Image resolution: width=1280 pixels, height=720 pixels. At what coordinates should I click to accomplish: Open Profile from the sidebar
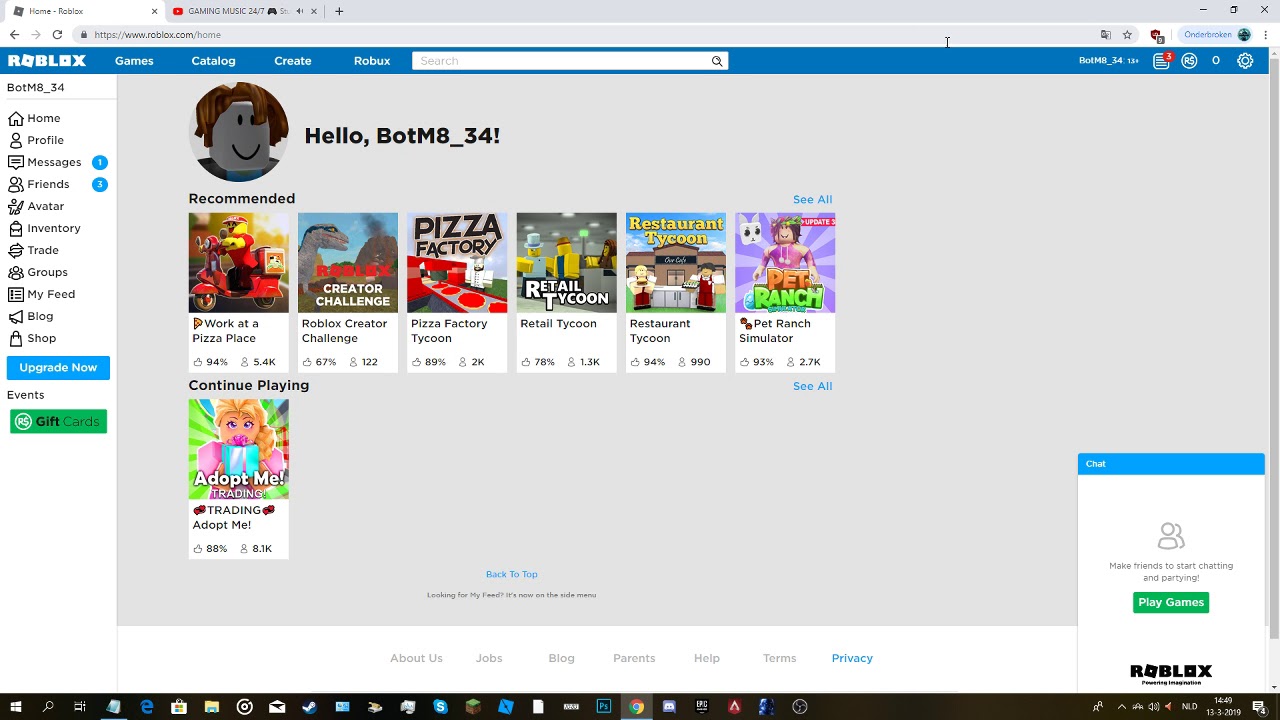click(36, 140)
